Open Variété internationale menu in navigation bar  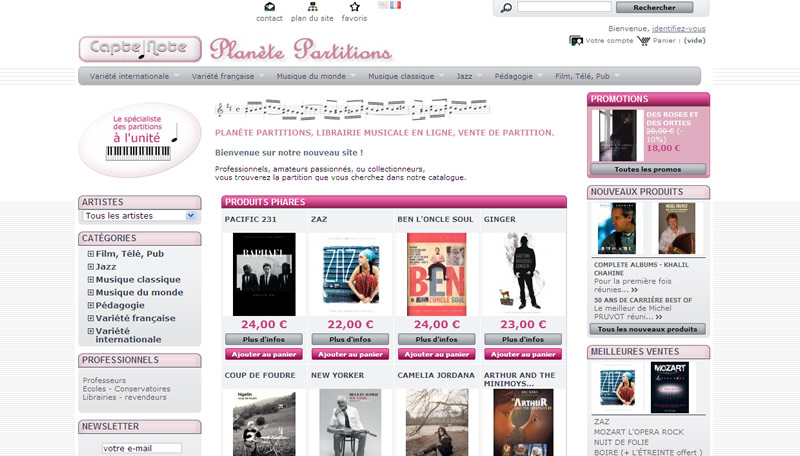click(129, 76)
